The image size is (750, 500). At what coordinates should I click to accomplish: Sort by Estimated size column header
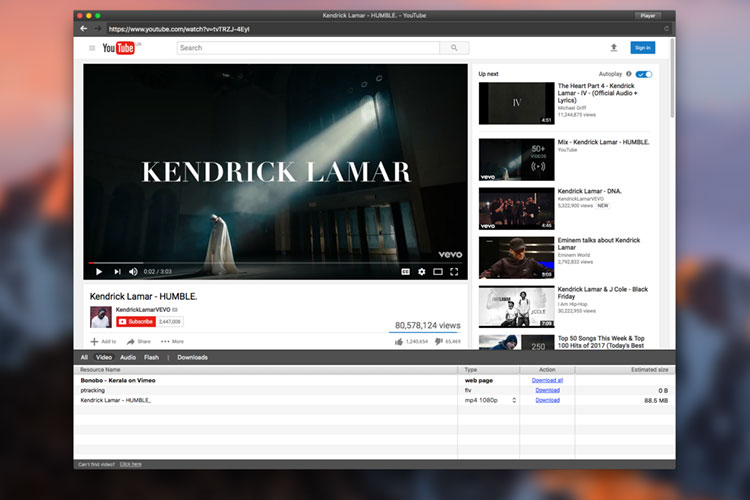(x=625, y=370)
